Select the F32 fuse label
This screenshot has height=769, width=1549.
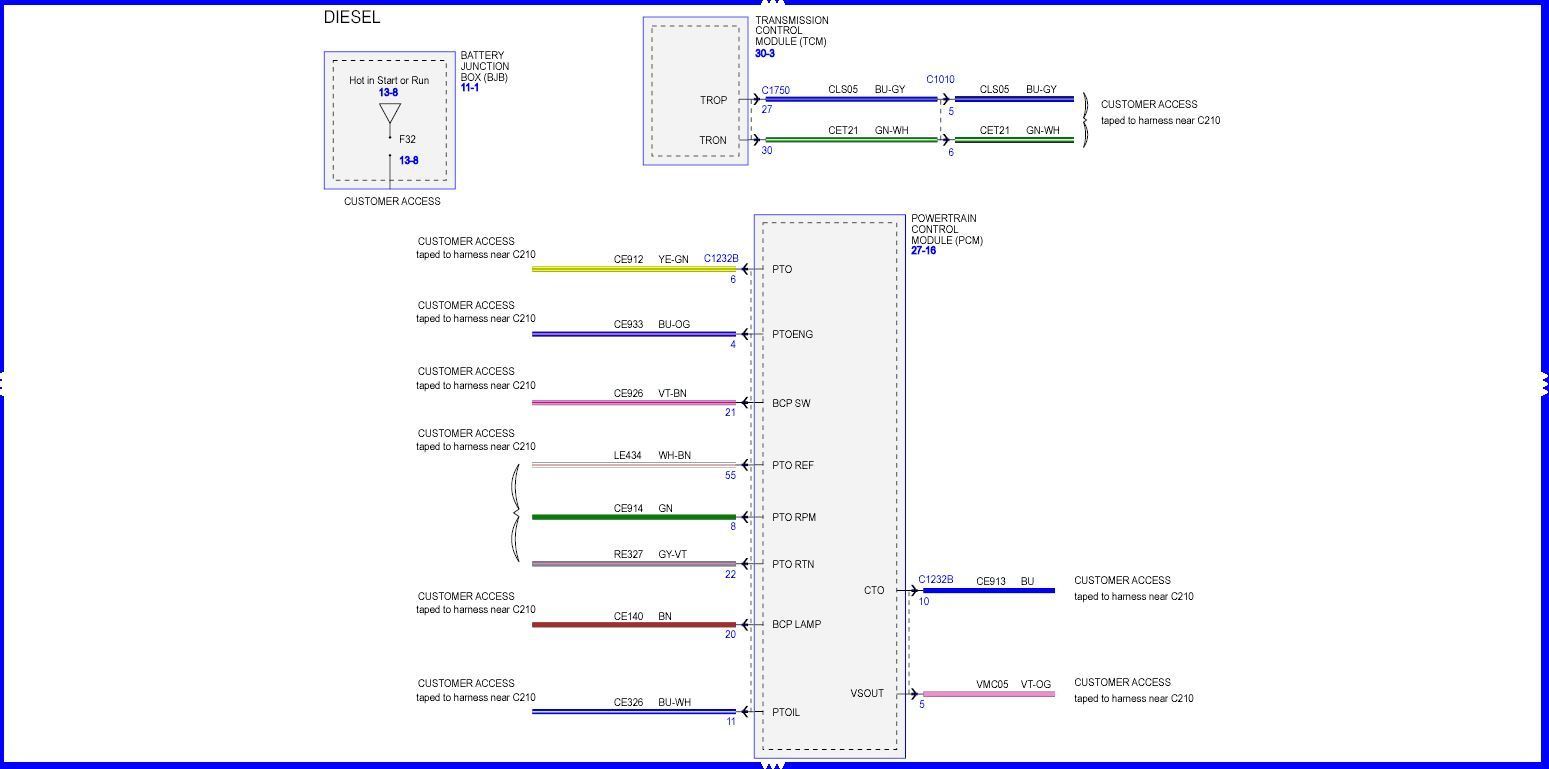pos(407,140)
